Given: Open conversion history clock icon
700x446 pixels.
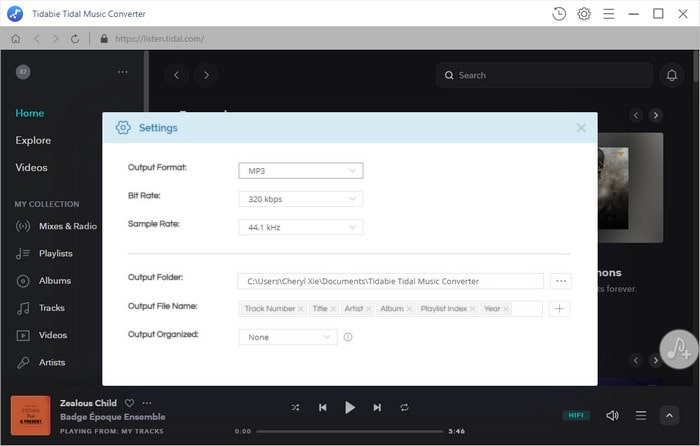Looking at the screenshot, I should click(x=559, y=14).
